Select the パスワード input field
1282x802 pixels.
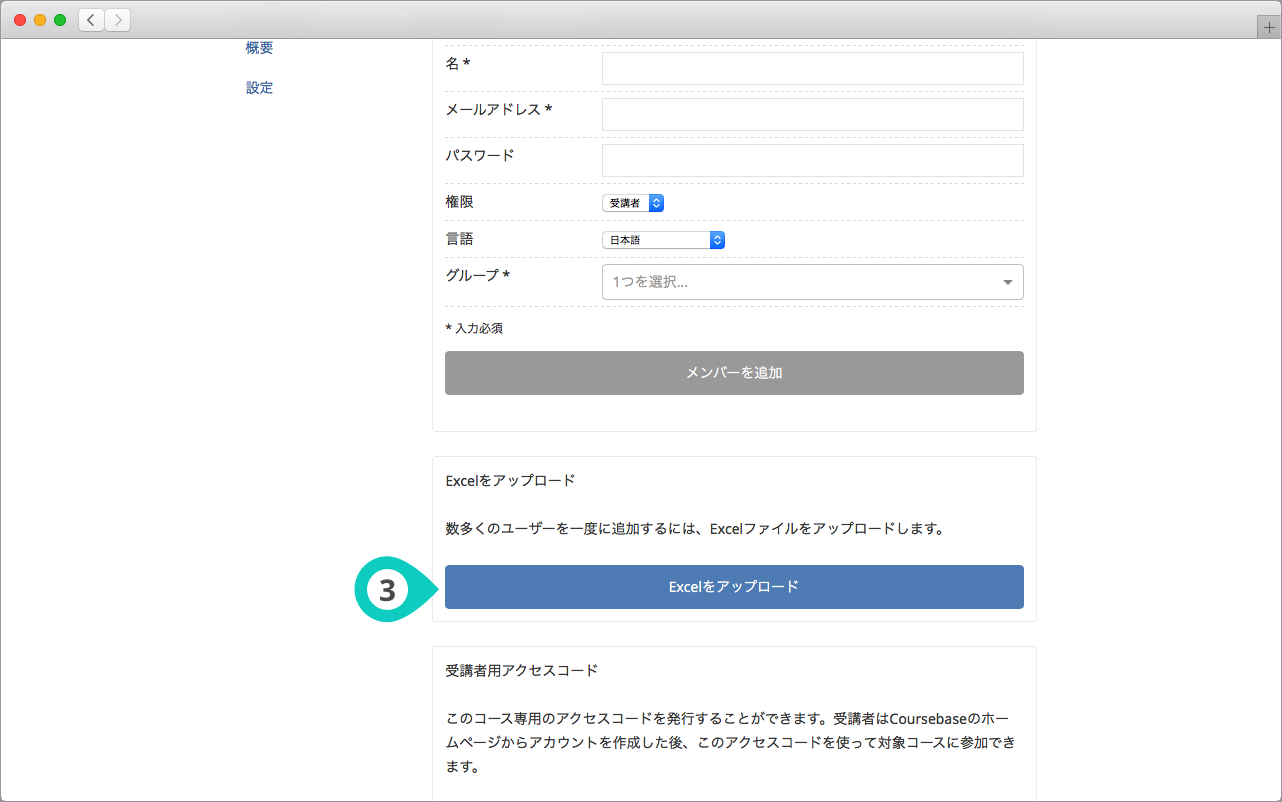click(812, 161)
